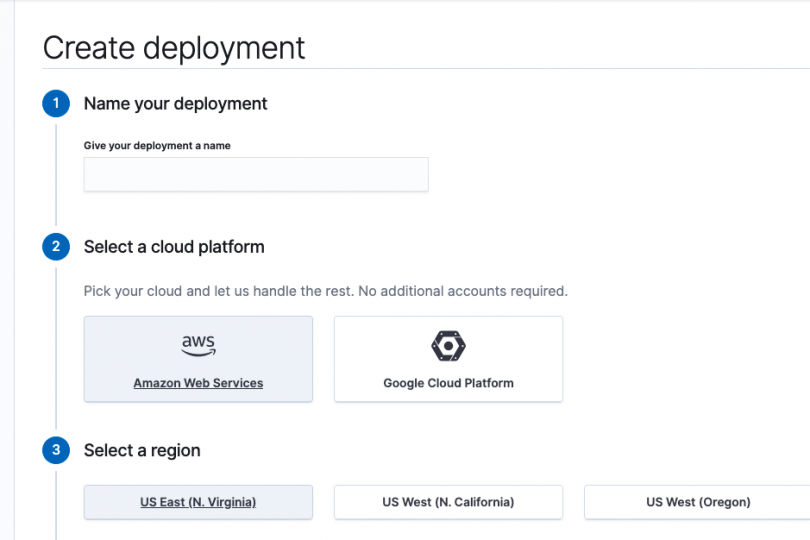Click the step 2 numbered circle
The width and height of the screenshot is (810, 540).
point(56,247)
